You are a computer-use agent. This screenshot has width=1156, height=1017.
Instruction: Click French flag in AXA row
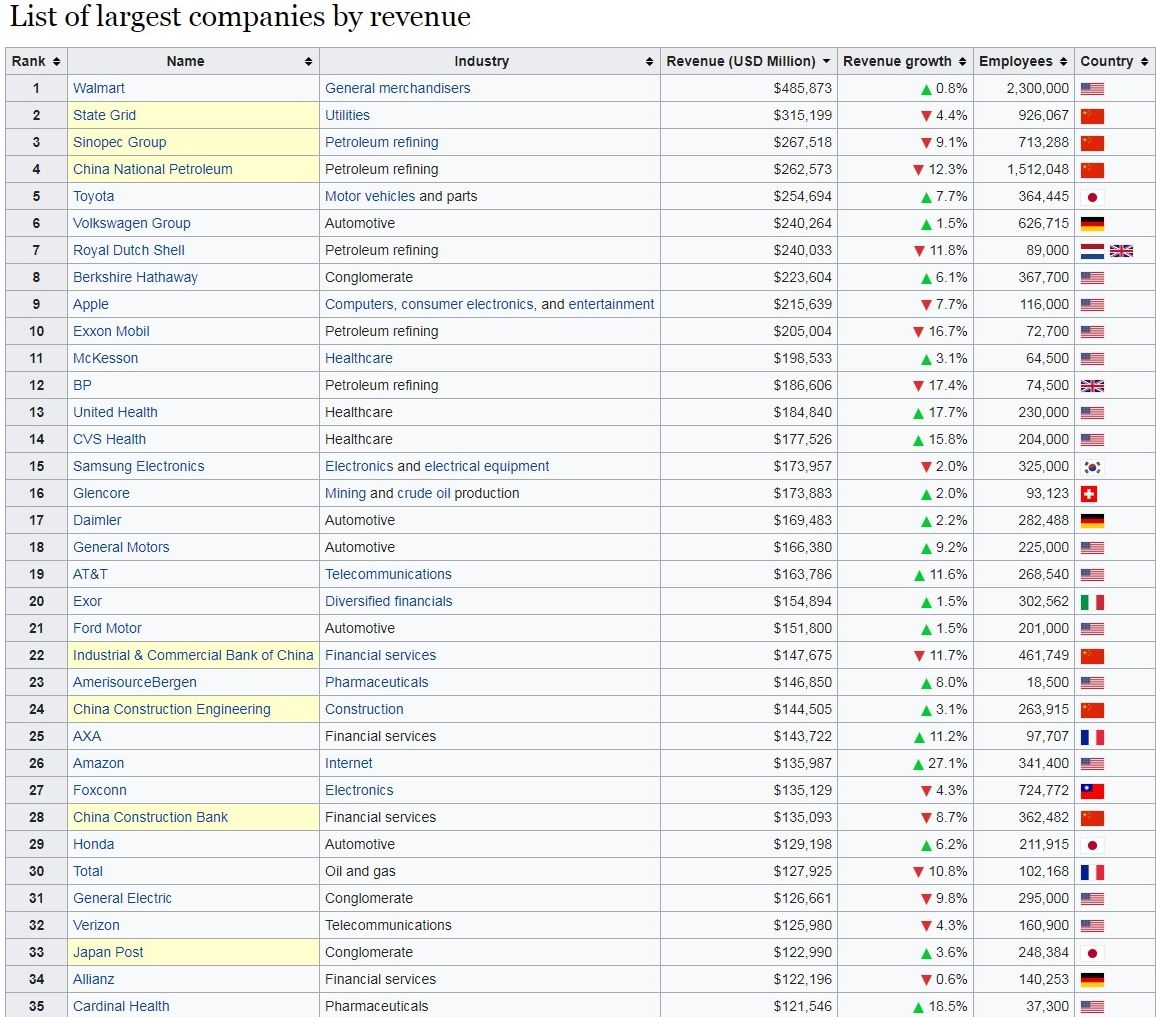(x=1092, y=737)
